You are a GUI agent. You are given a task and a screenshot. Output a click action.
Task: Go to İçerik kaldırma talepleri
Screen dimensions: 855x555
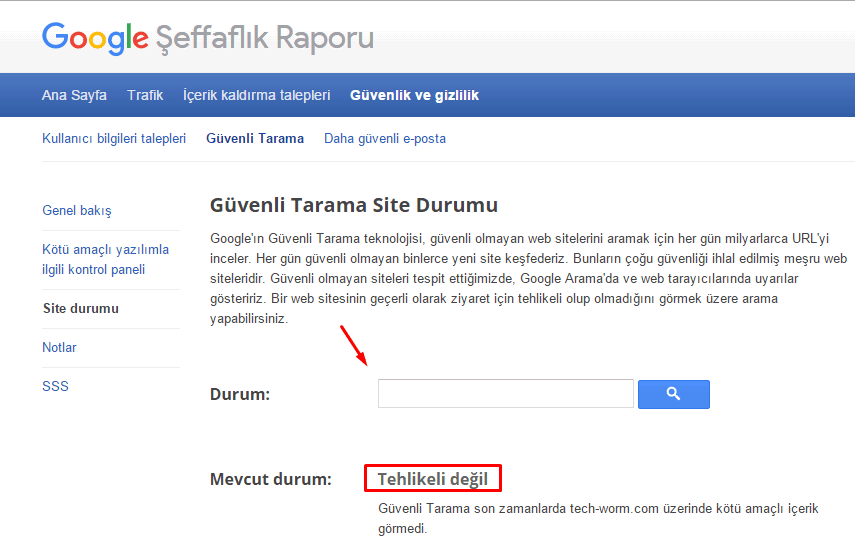click(256, 95)
